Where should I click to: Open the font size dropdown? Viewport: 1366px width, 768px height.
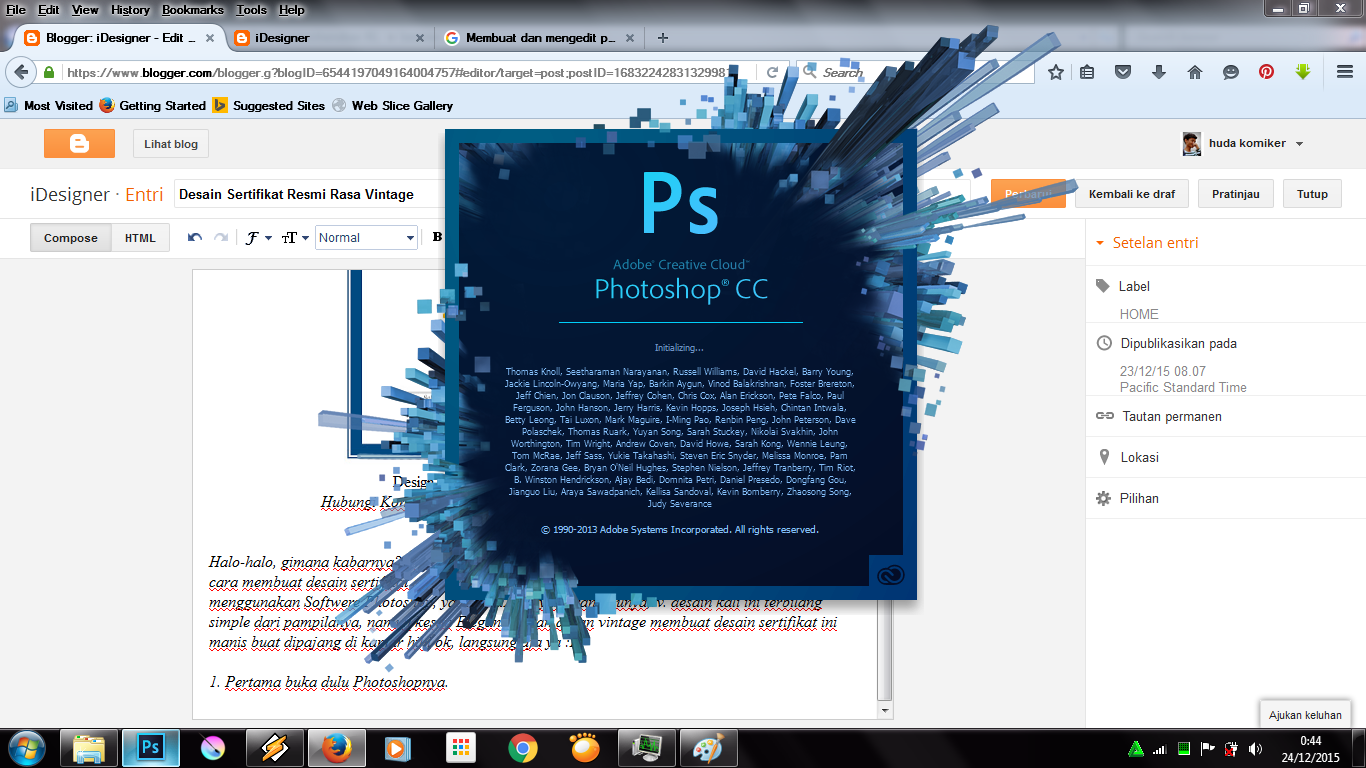point(295,238)
